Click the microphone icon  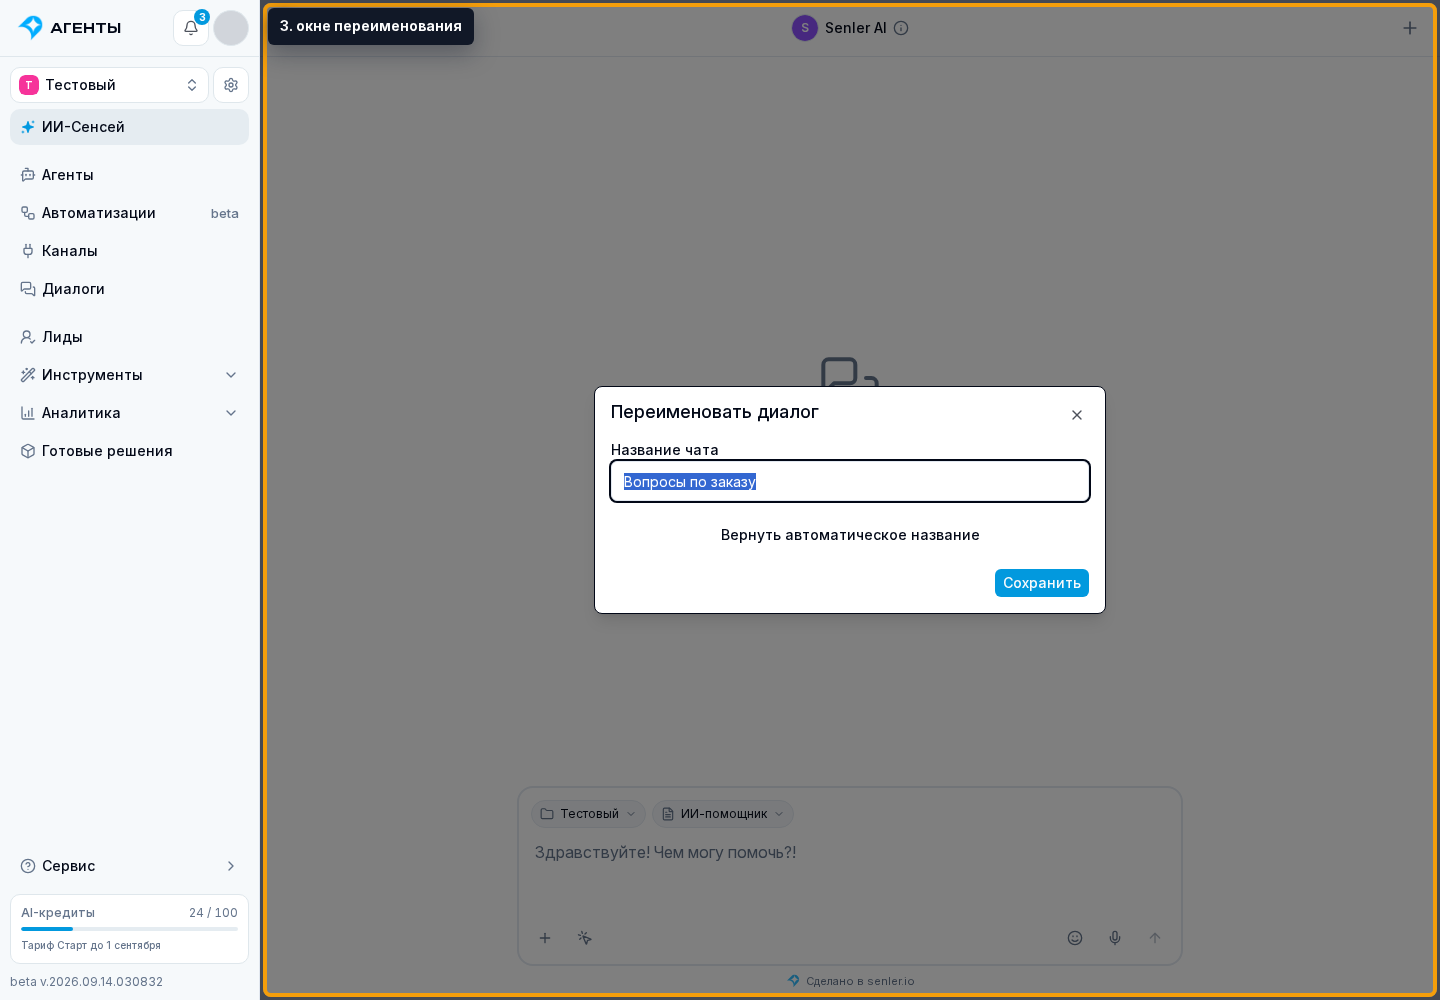[1115, 938]
